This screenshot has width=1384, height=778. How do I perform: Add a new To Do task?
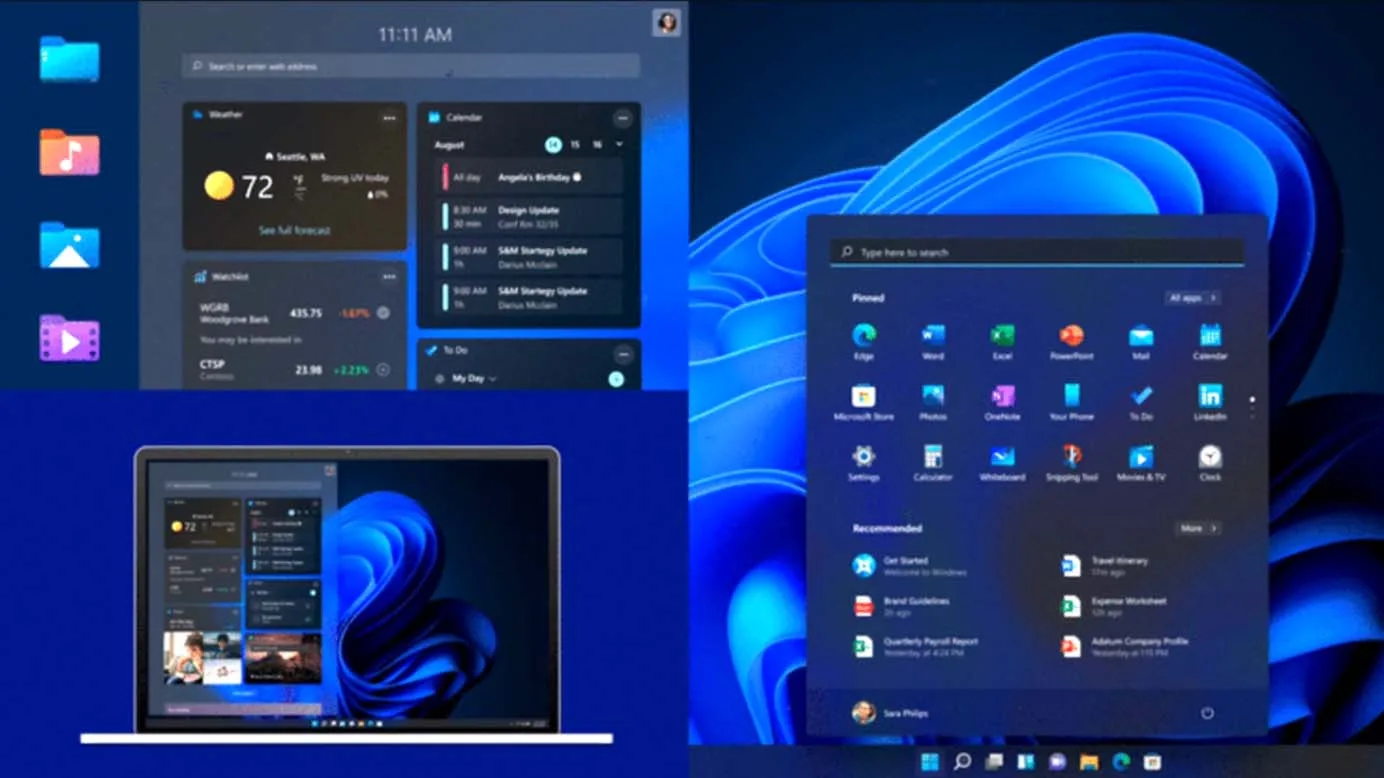click(x=616, y=379)
